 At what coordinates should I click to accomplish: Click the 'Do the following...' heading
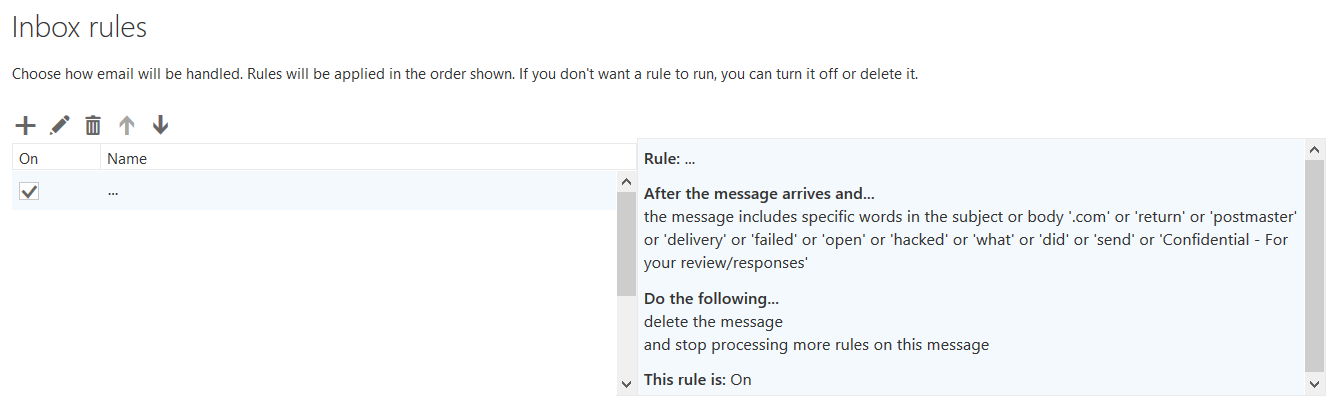click(711, 299)
